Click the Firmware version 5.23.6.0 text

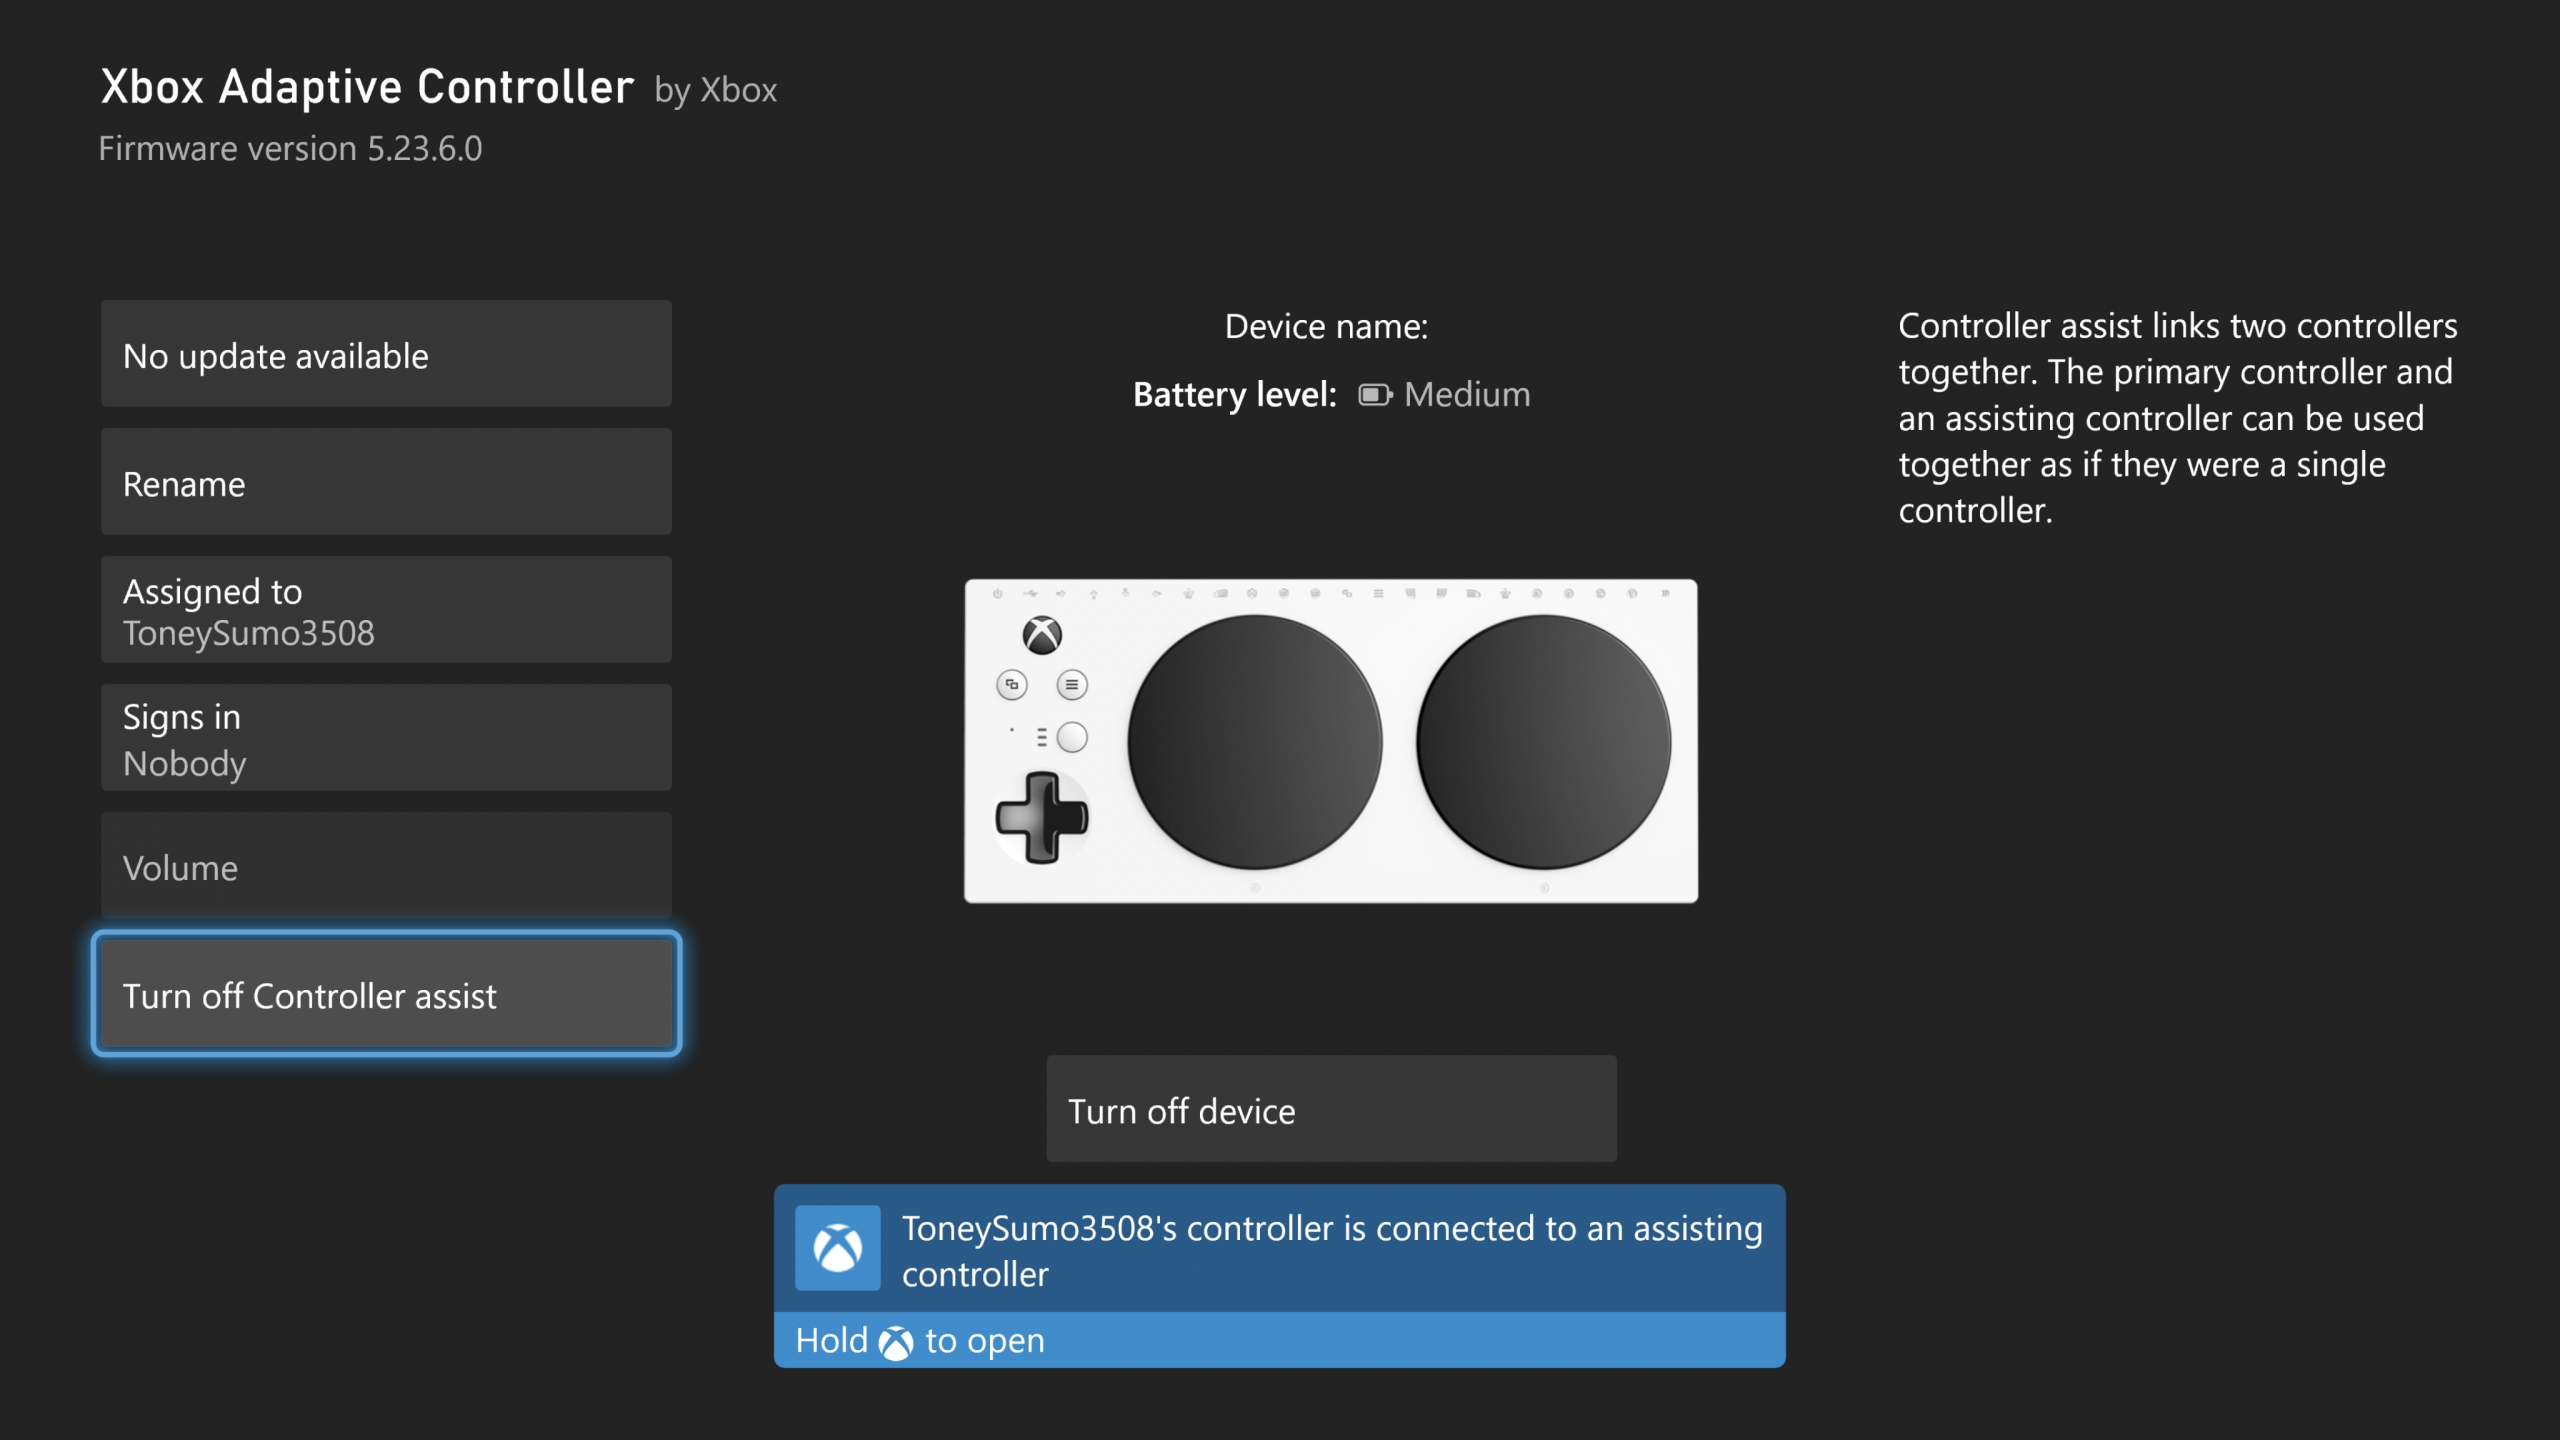[x=290, y=149]
